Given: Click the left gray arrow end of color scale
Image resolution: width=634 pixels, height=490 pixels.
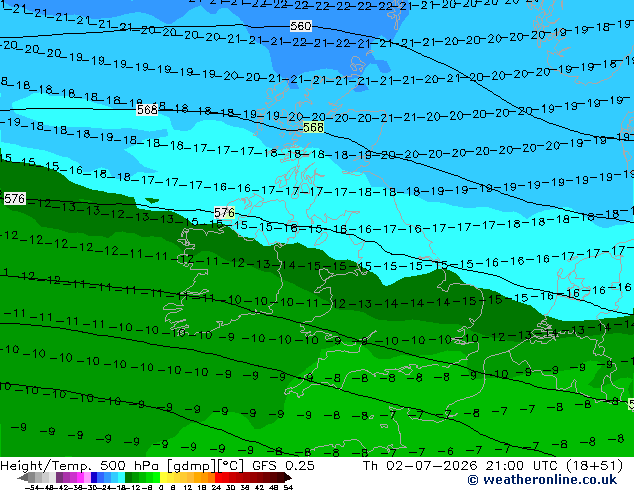Looking at the screenshot, I should [x=23, y=477].
